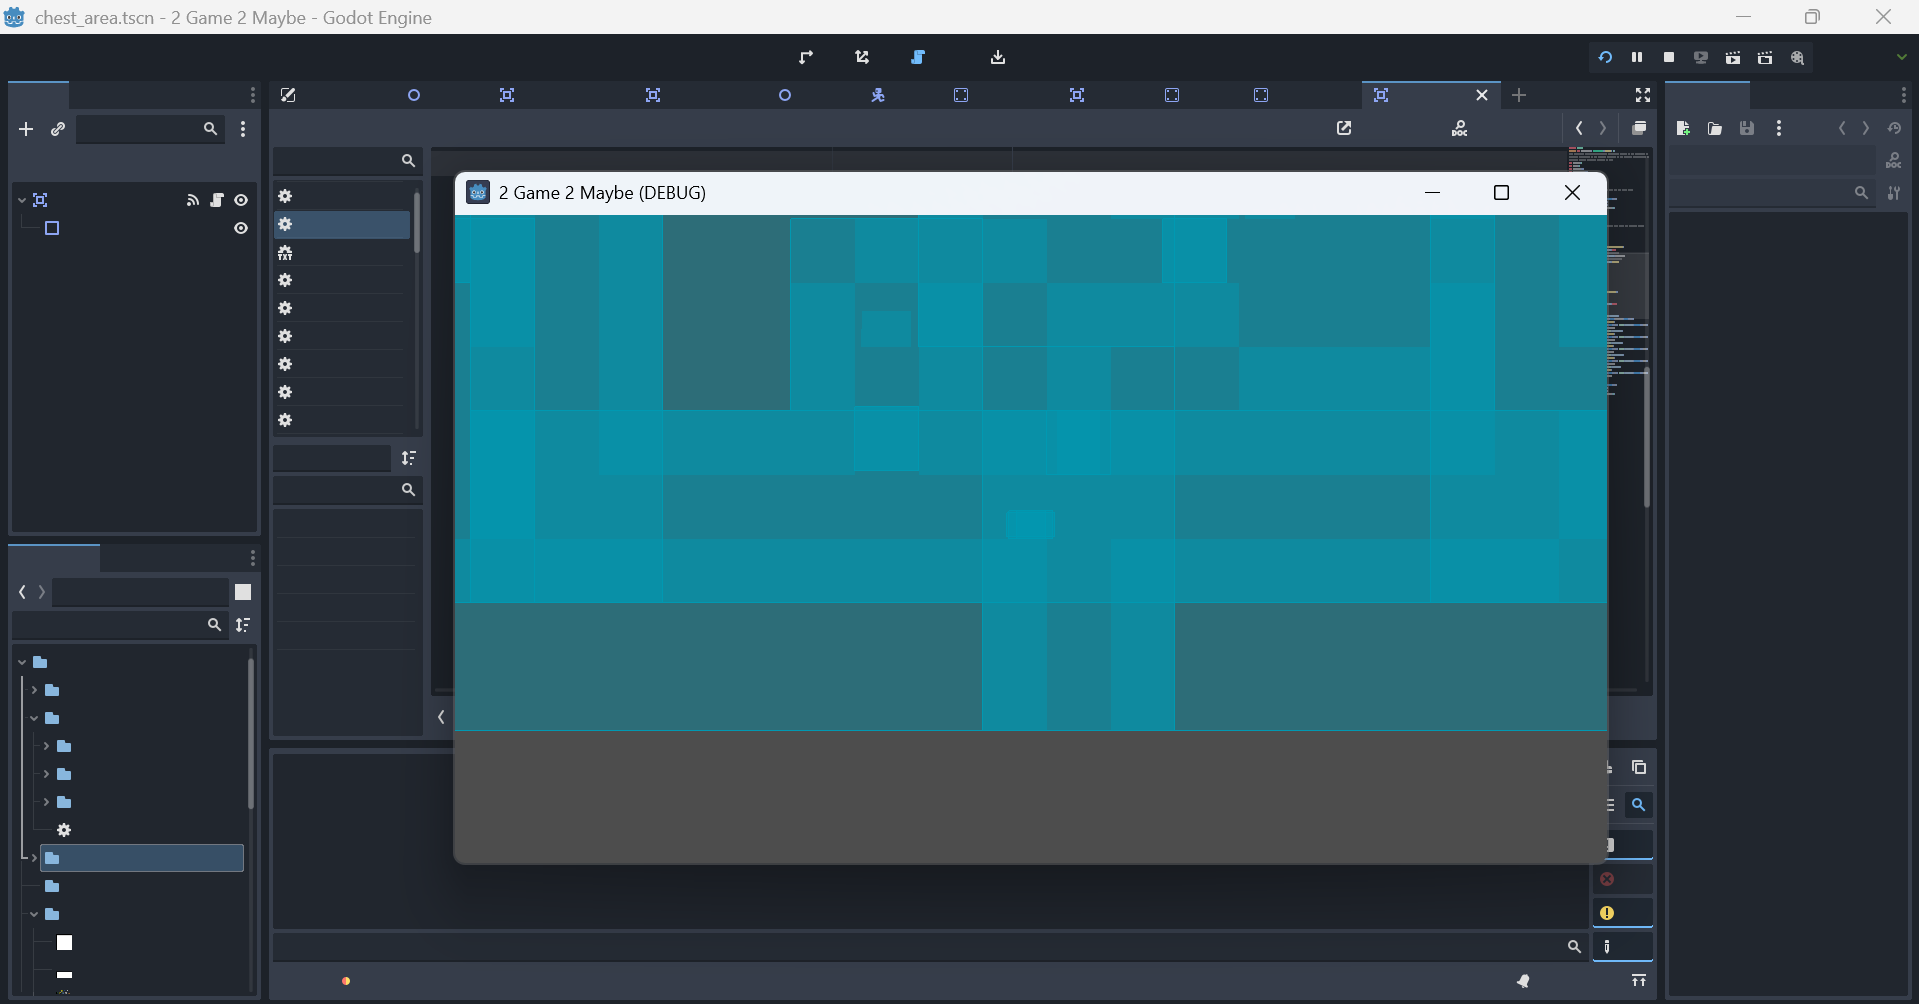Screen dimensions: 1919x1004
Task: Hide the root node with its eye toggle
Action: (241, 200)
